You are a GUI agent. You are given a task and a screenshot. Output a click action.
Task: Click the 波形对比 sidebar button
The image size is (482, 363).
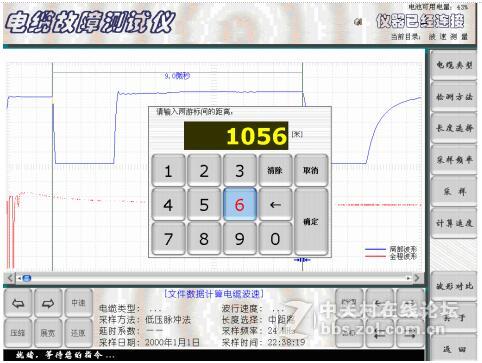(454, 286)
